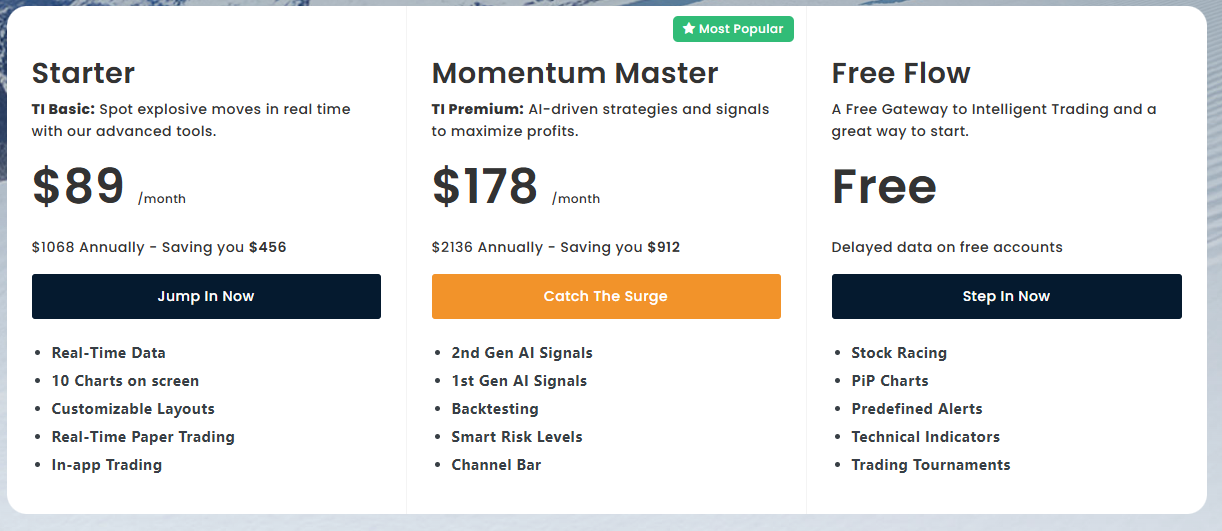The height and width of the screenshot is (531, 1222).
Task: Click the Starter plan heading
Action: coord(83,73)
